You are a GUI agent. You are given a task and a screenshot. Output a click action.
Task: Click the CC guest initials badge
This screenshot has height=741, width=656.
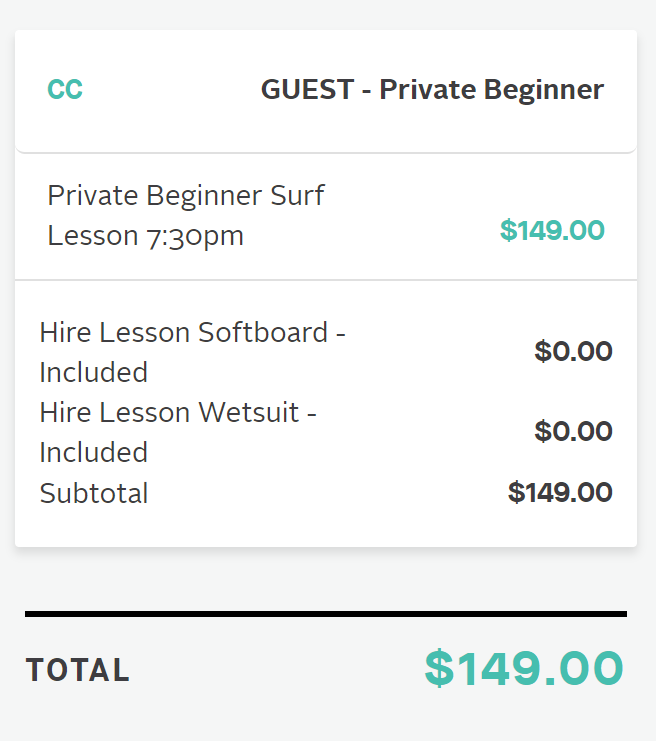[x=65, y=89]
